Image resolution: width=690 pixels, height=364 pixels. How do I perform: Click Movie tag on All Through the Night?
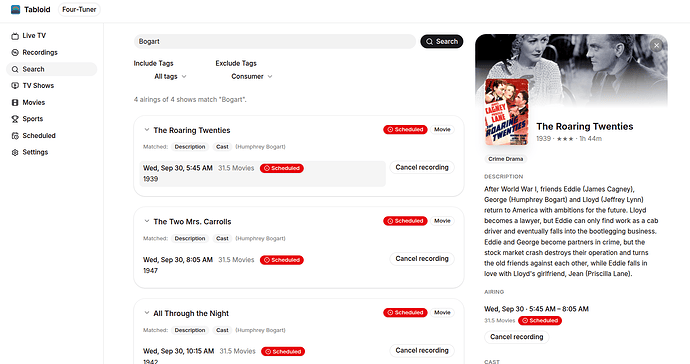(x=442, y=313)
